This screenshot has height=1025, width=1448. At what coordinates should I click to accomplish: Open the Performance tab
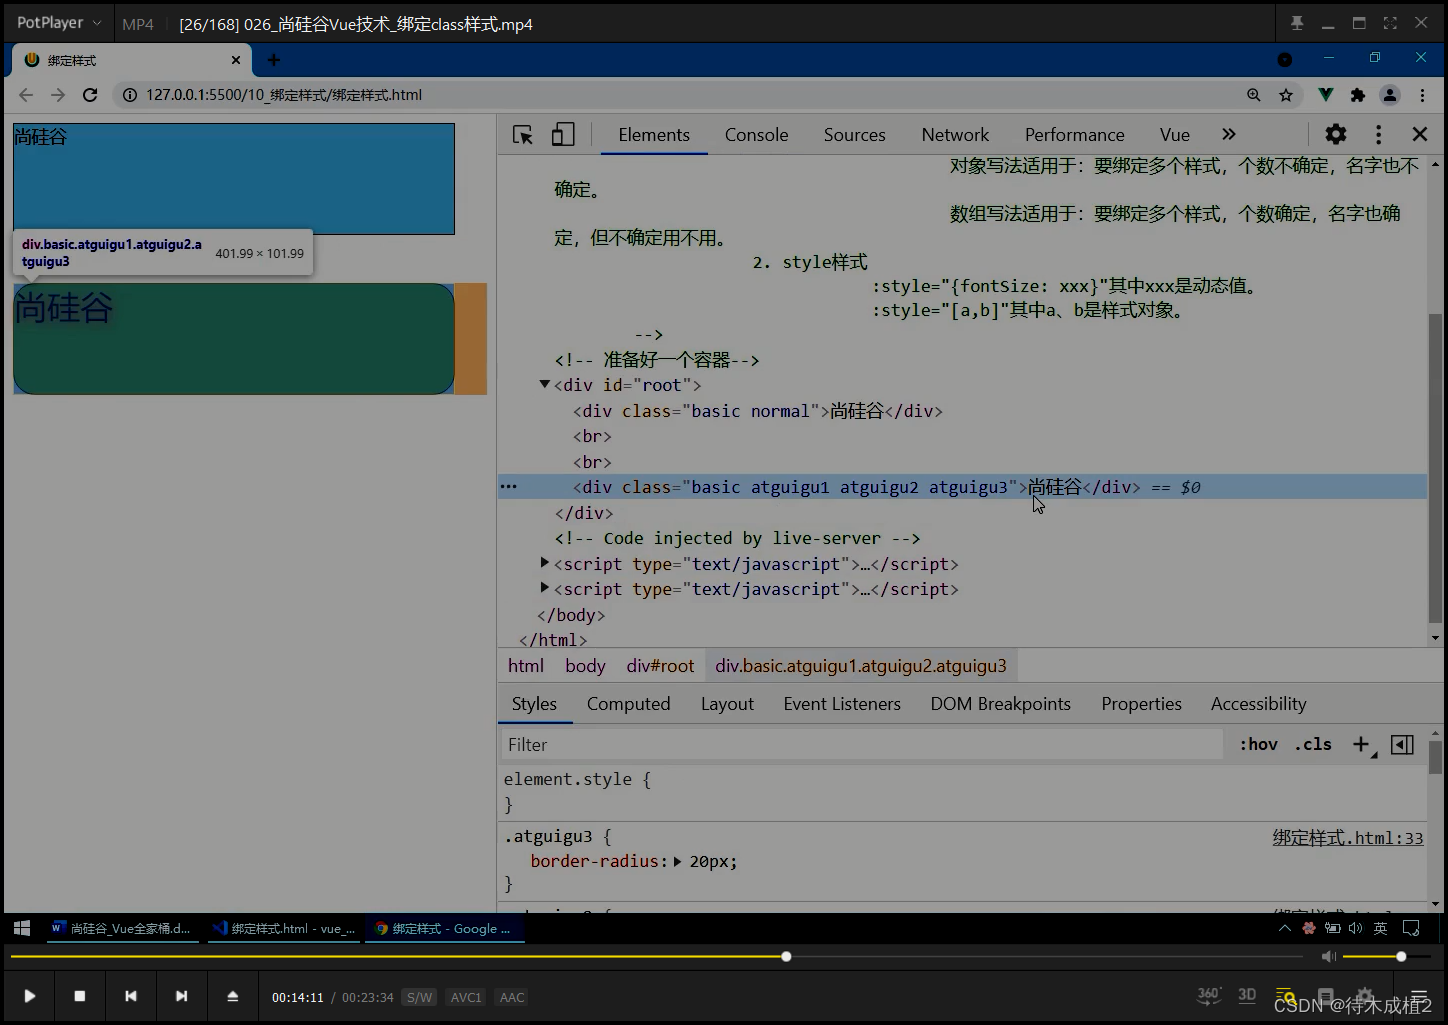[1075, 135]
